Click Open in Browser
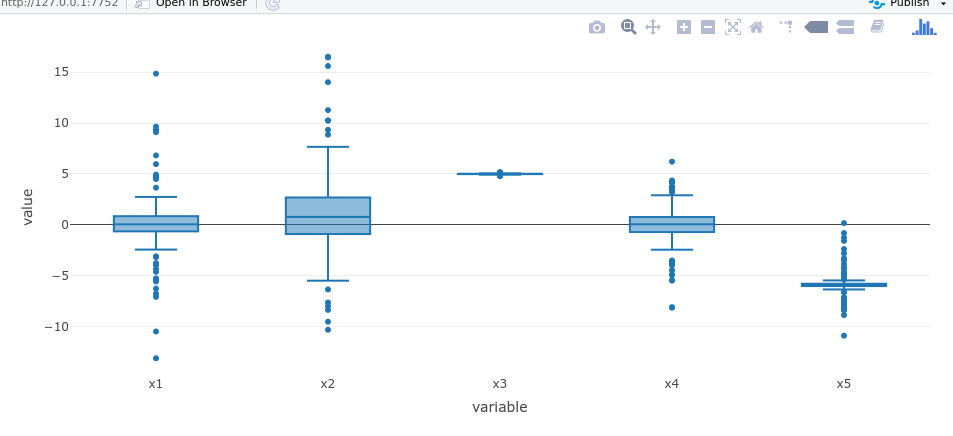Screen dimensions: 953x436 pyautogui.click(x=200, y=3)
